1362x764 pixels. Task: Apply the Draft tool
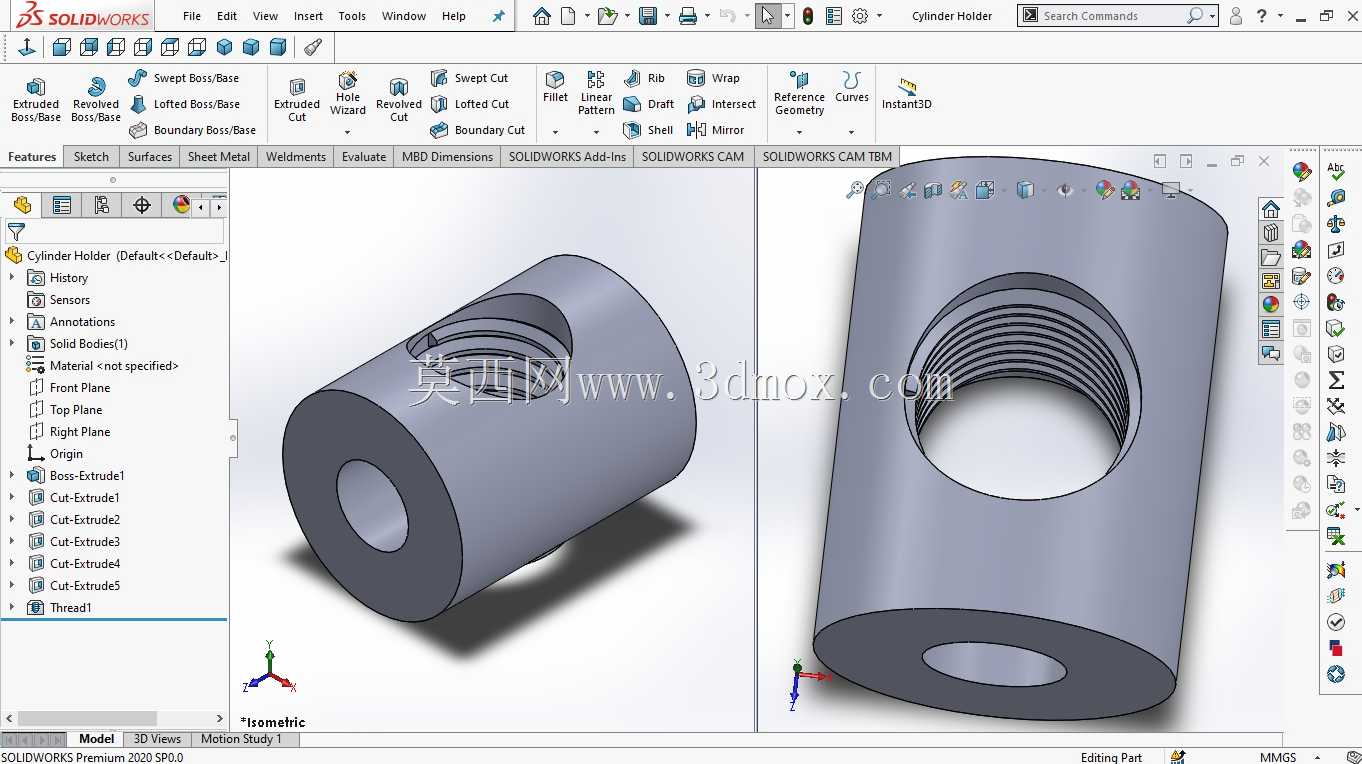pos(648,104)
